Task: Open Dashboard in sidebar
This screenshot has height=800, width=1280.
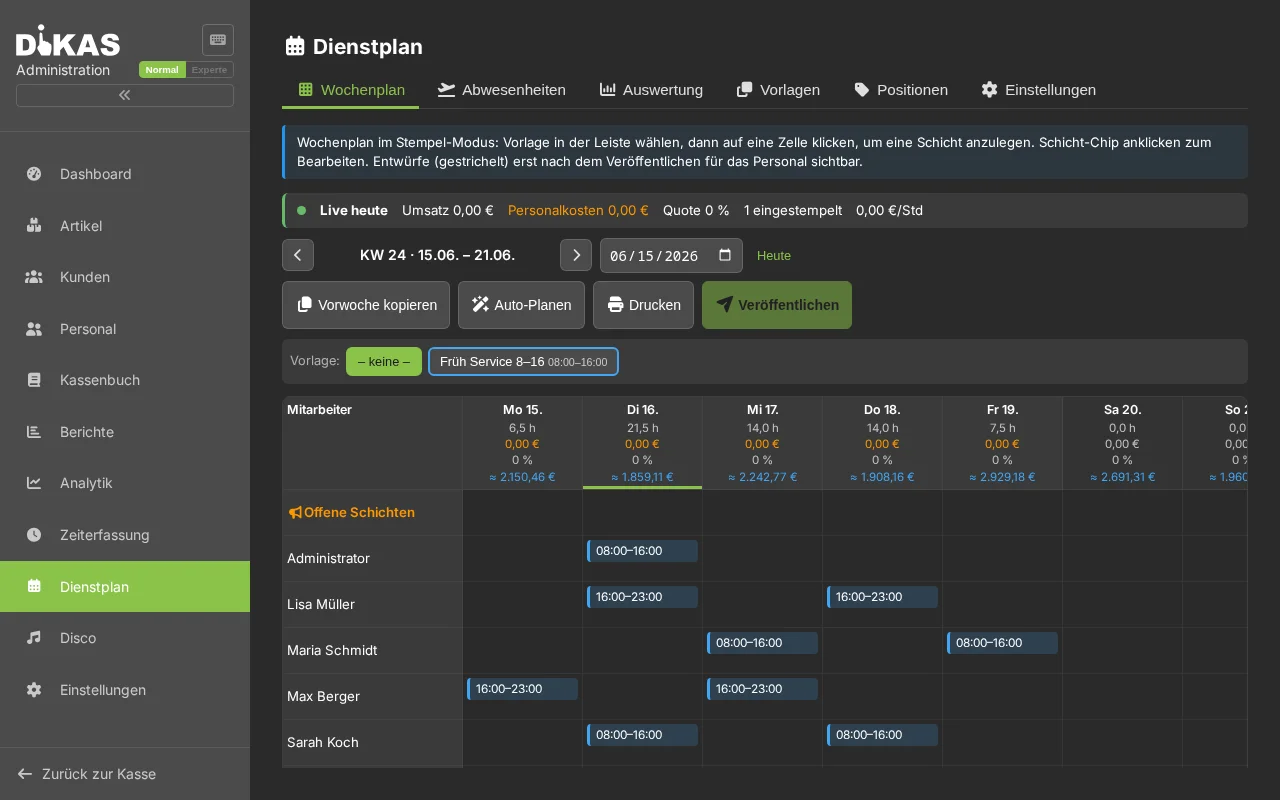Action: 125,174
